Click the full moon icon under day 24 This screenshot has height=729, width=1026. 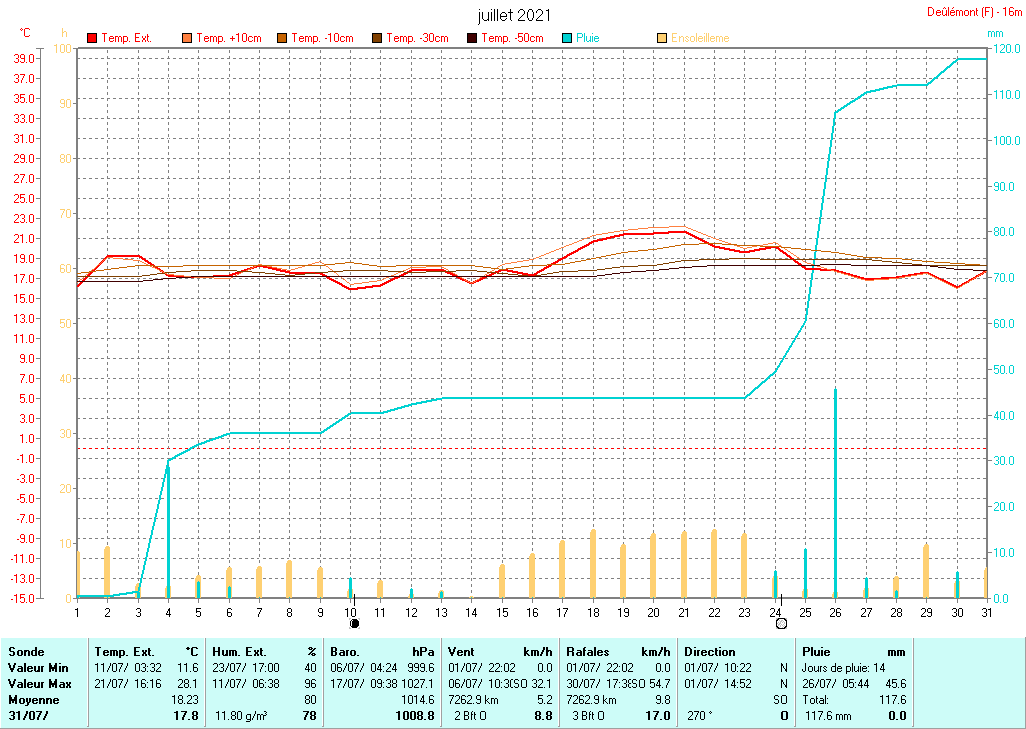pos(781,623)
